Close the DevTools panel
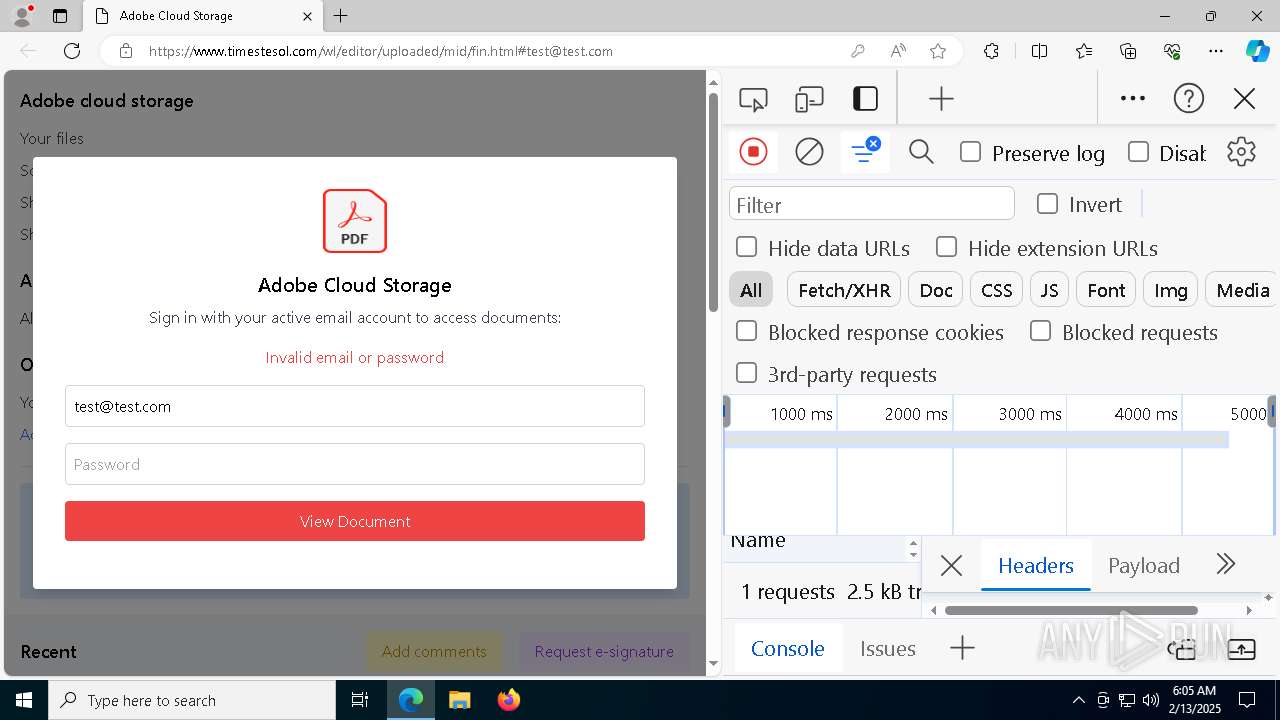Viewport: 1280px width, 720px height. coord(1244,98)
